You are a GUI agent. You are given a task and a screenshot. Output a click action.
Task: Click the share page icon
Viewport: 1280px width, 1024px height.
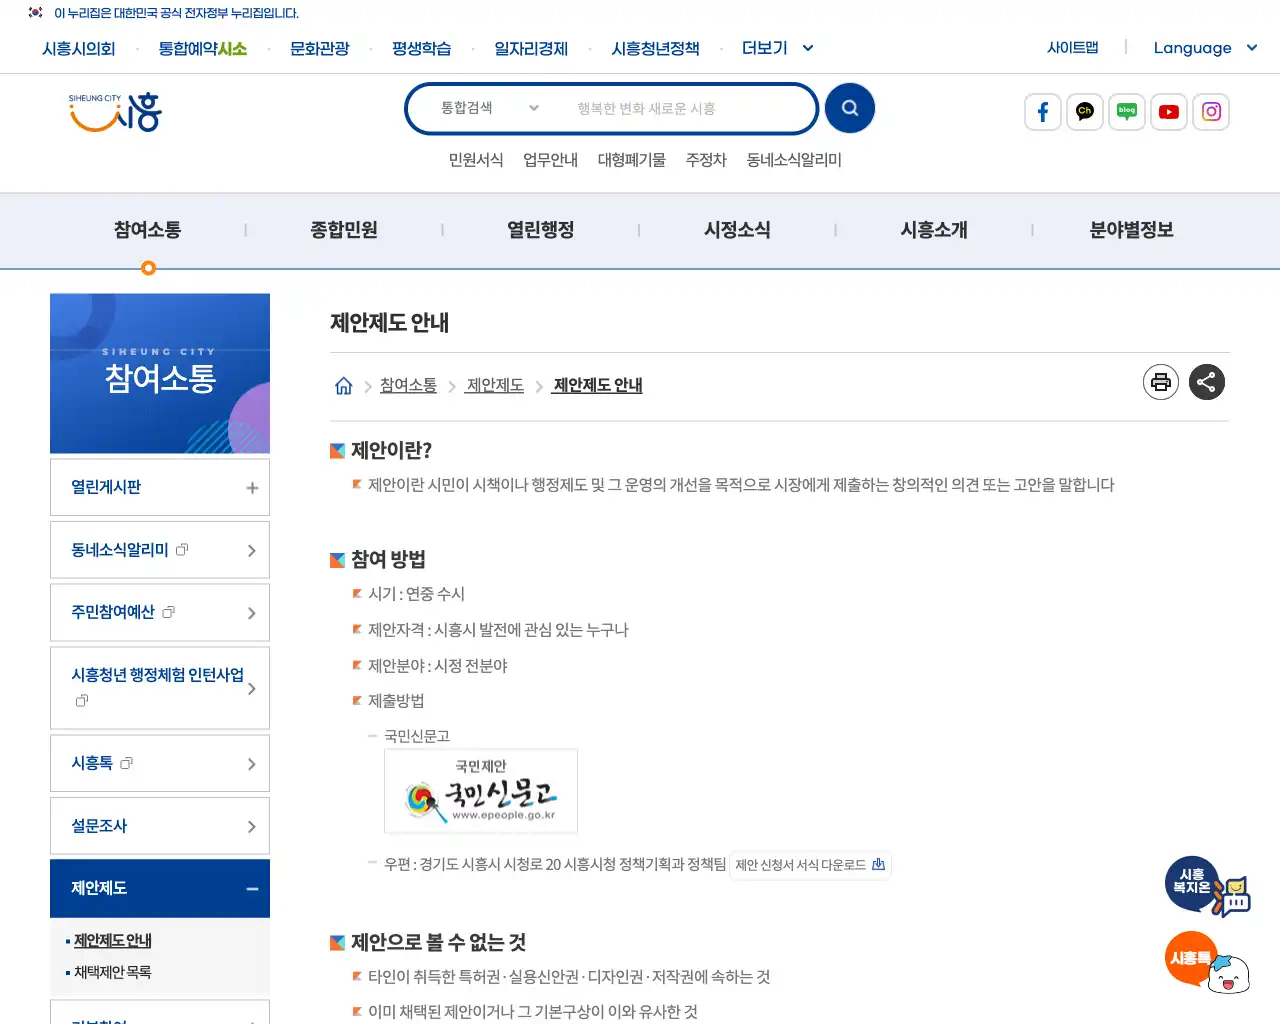click(x=1207, y=382)
